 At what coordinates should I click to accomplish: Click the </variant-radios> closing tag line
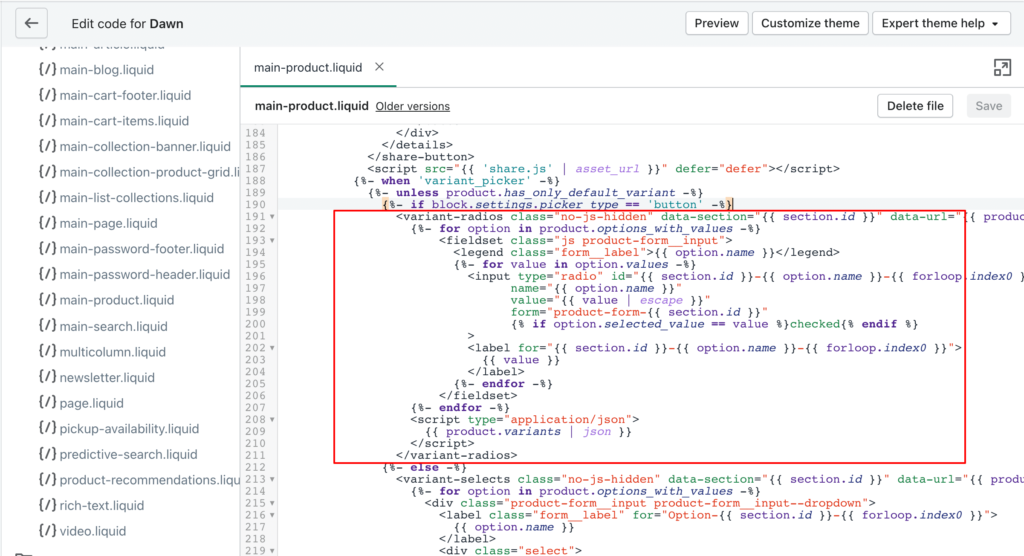456,455
